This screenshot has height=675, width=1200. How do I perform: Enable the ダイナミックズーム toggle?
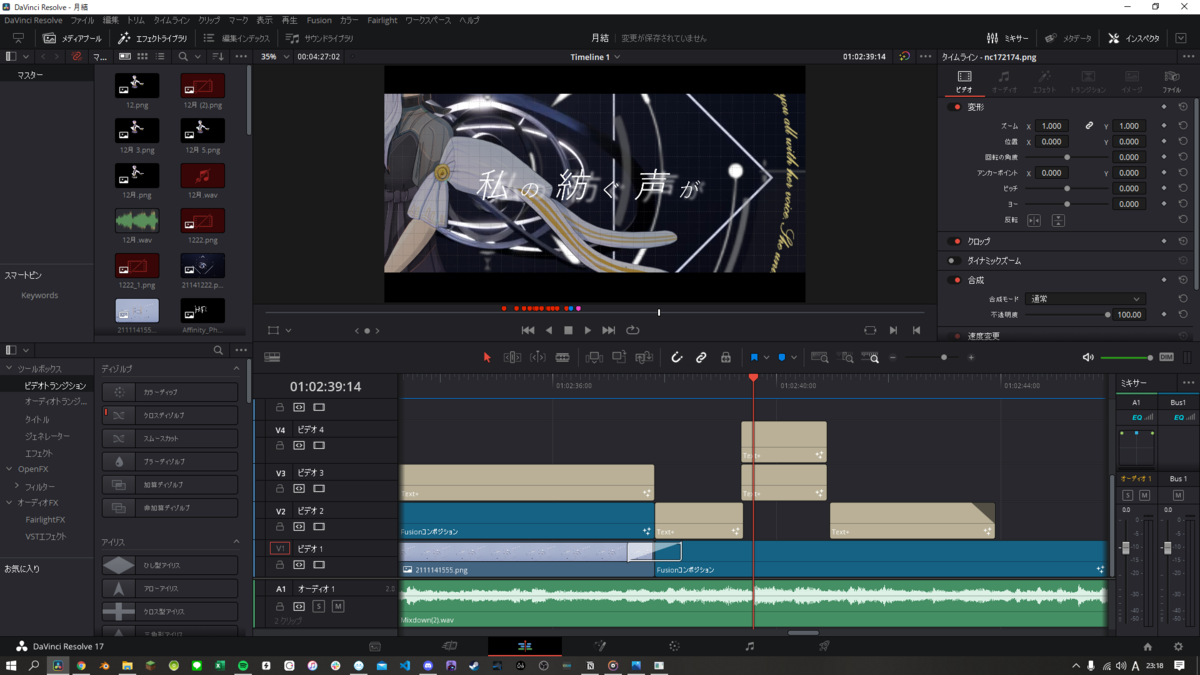pyautogui.click(x=956, y=261)
